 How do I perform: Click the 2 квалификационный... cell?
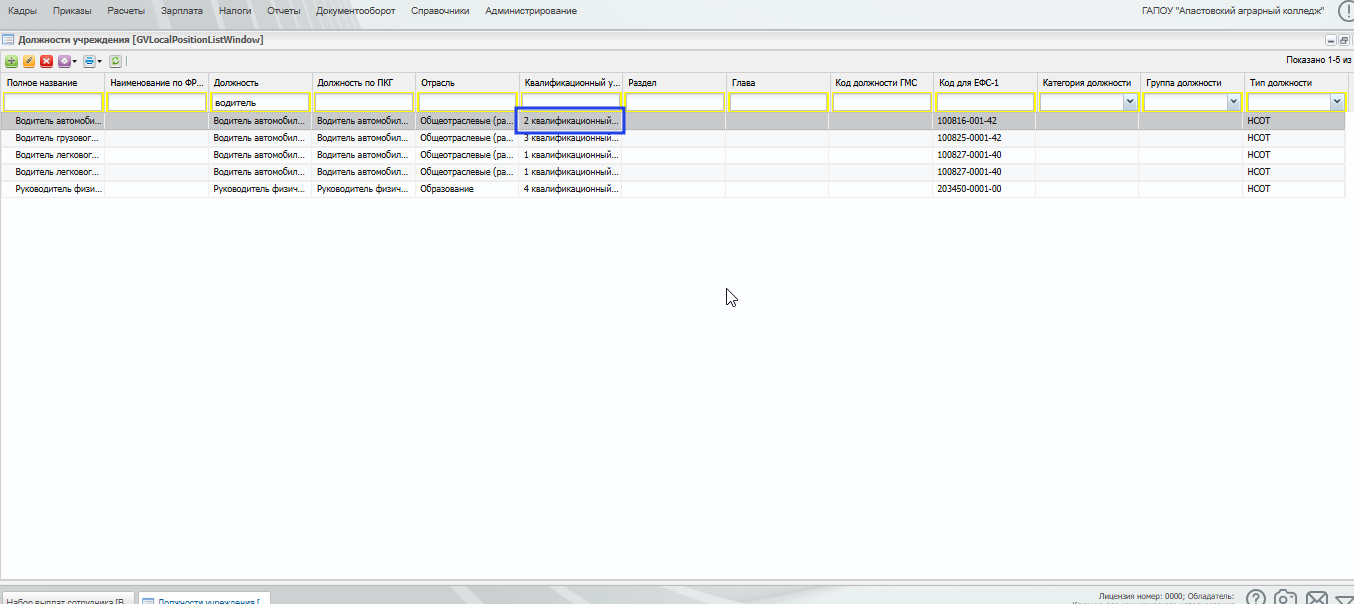[x=570, y=121]
